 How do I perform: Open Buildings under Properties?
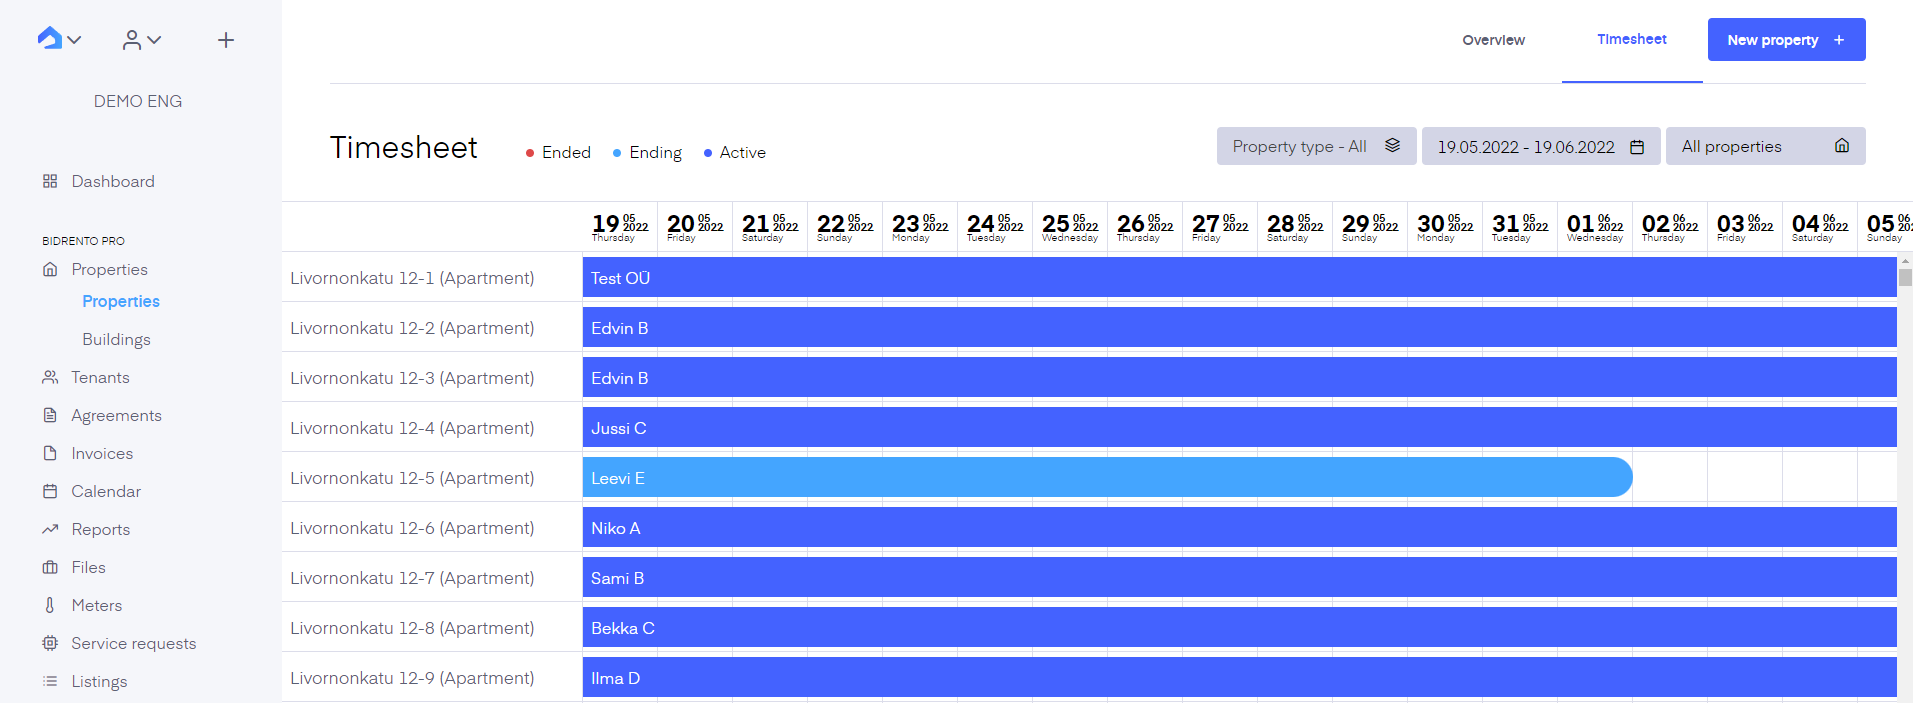point(116,339)
